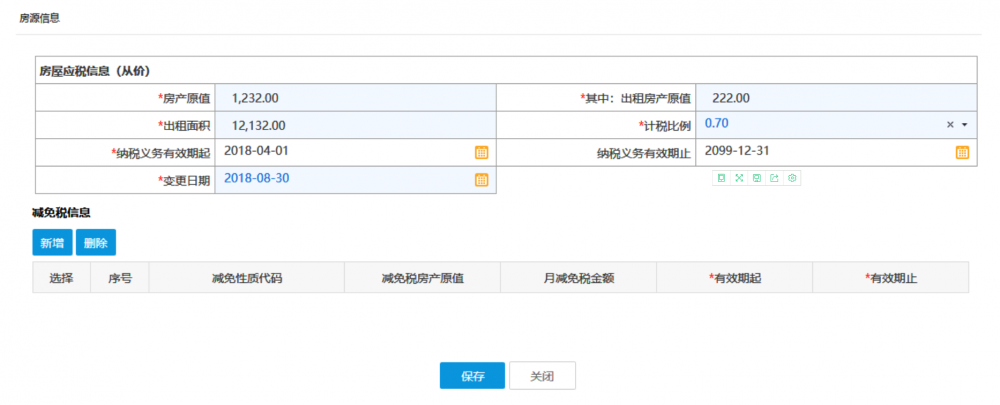Click the green save disk icon
Screen dimensions: 1000x405
click(756, 178)
